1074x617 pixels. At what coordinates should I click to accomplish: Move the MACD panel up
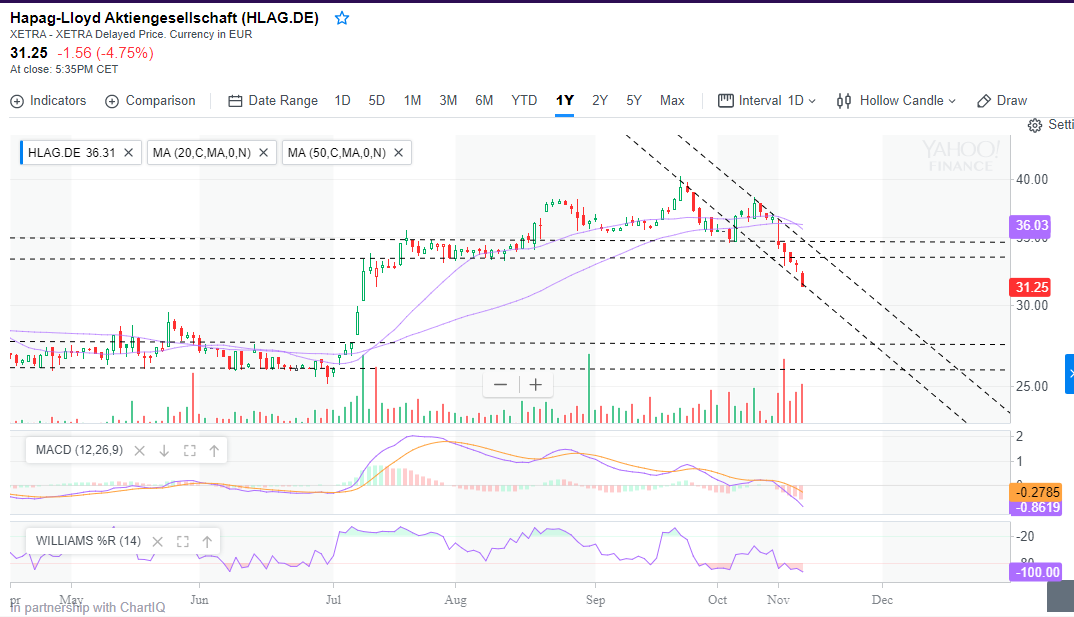214,451
